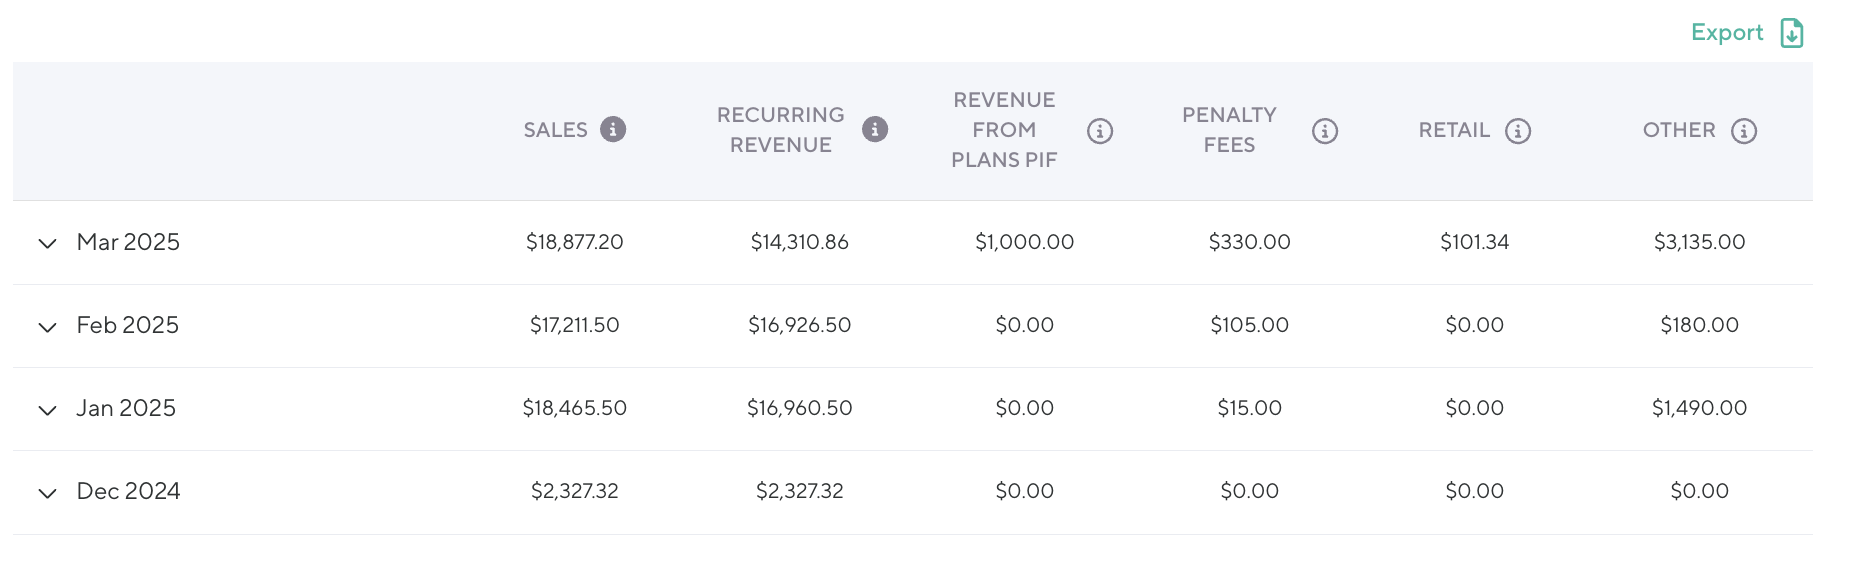
Task: Click Jan 2025 Other value $1,490.00
Action: (x=1699, y=408)
